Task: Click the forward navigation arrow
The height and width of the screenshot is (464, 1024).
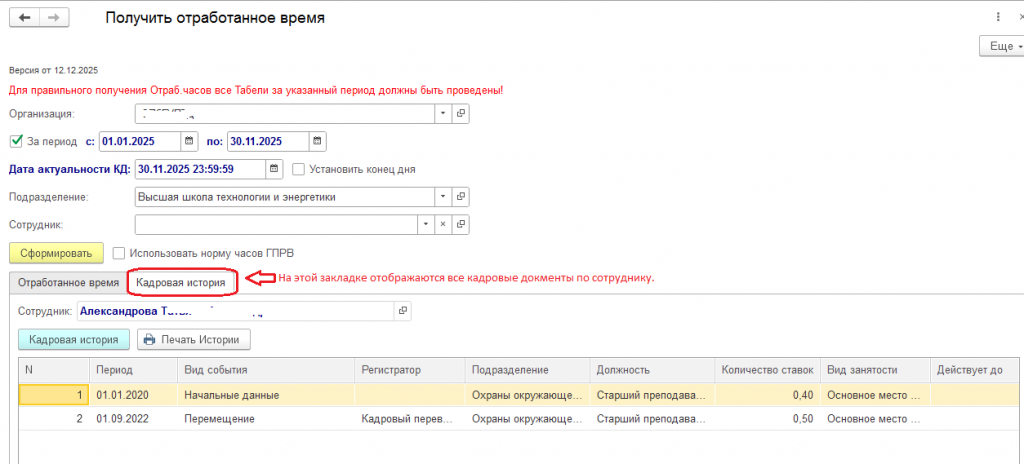Action: (53, 18)
